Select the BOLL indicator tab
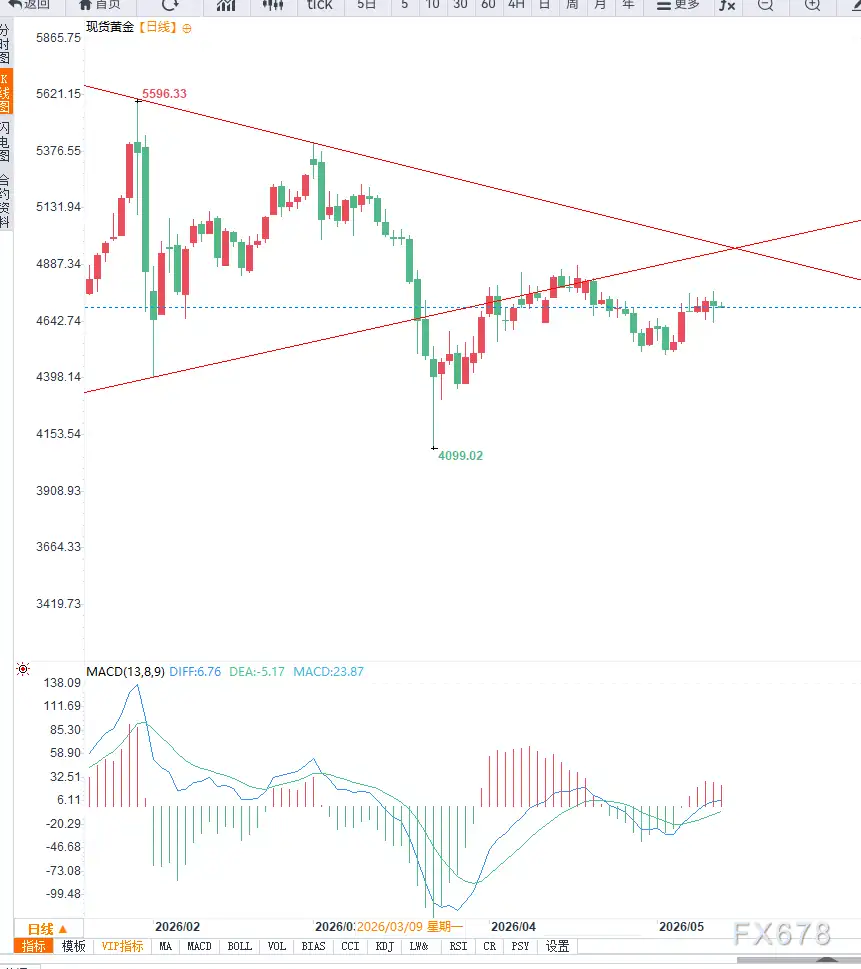 tap(240, 946)
